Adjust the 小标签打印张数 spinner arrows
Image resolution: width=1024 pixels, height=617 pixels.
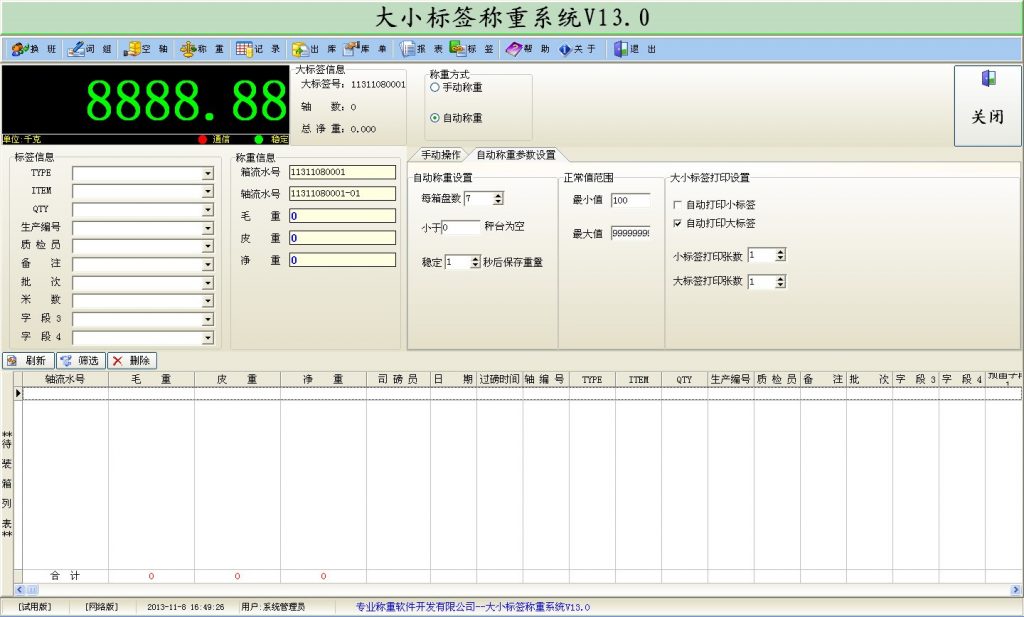[x=780, y=255]
